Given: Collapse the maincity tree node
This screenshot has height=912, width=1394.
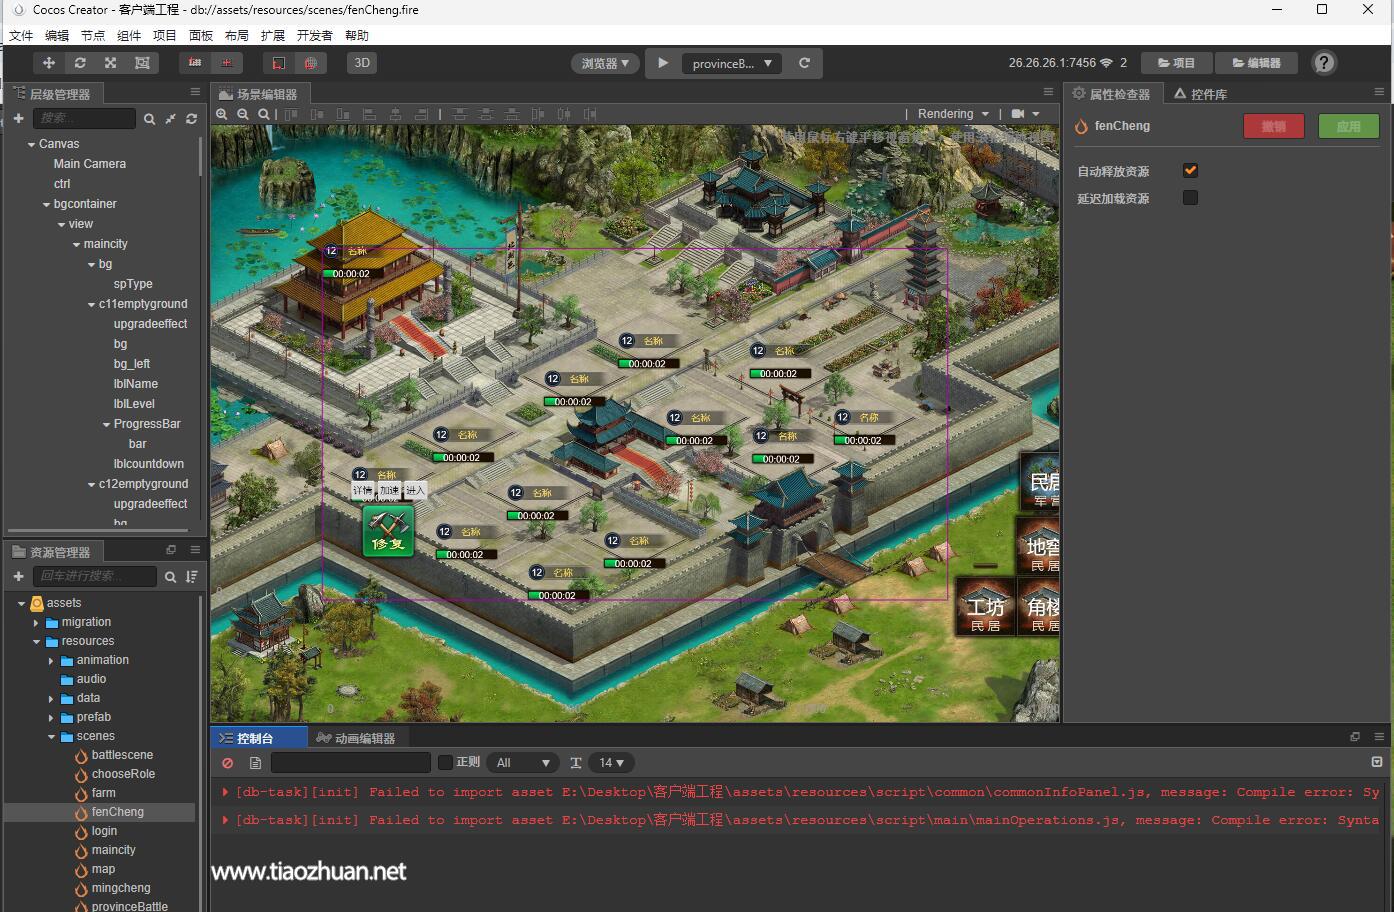Looking at the screenshot, I should [x=76, y=245].
